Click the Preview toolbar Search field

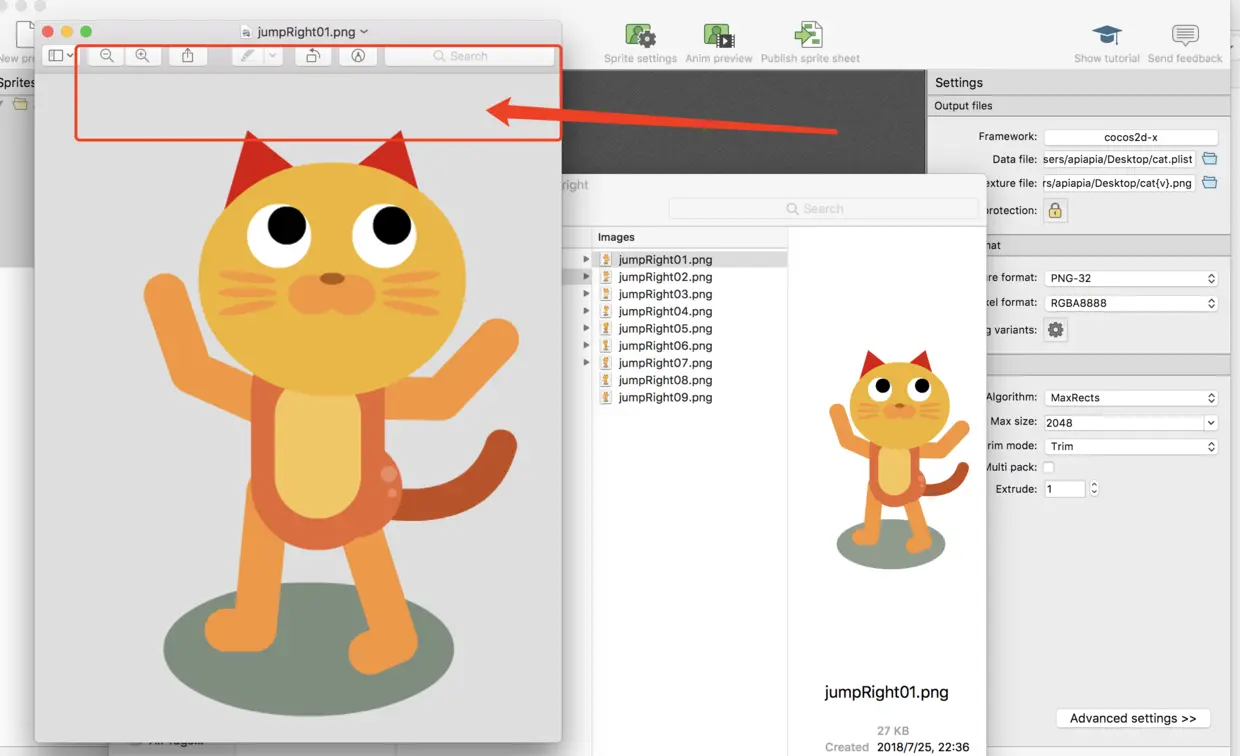pyautogui.click(x=469, y=56)
